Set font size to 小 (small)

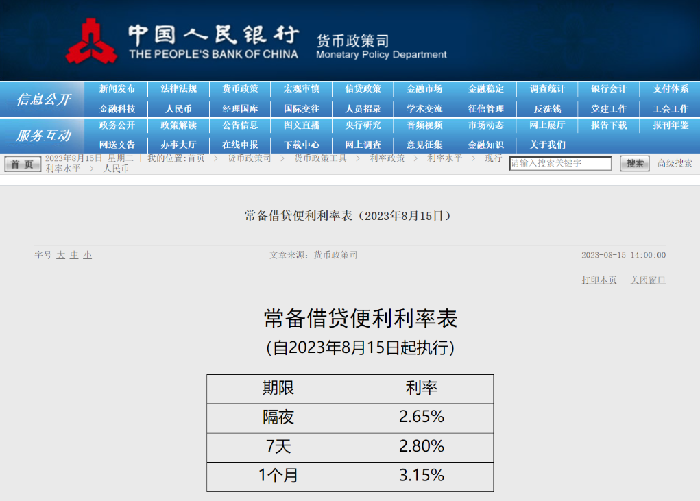[x=87, y=255]
